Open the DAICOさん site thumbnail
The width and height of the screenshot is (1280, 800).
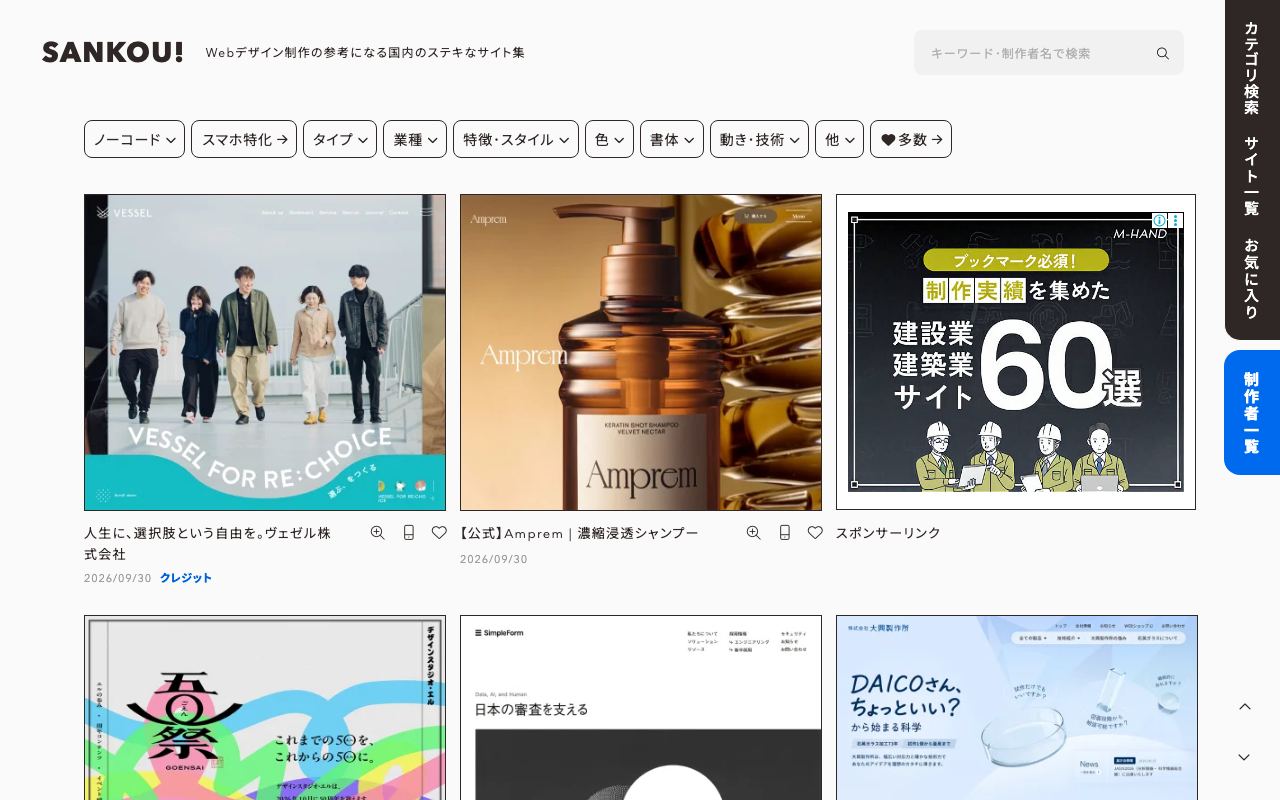1017,708
